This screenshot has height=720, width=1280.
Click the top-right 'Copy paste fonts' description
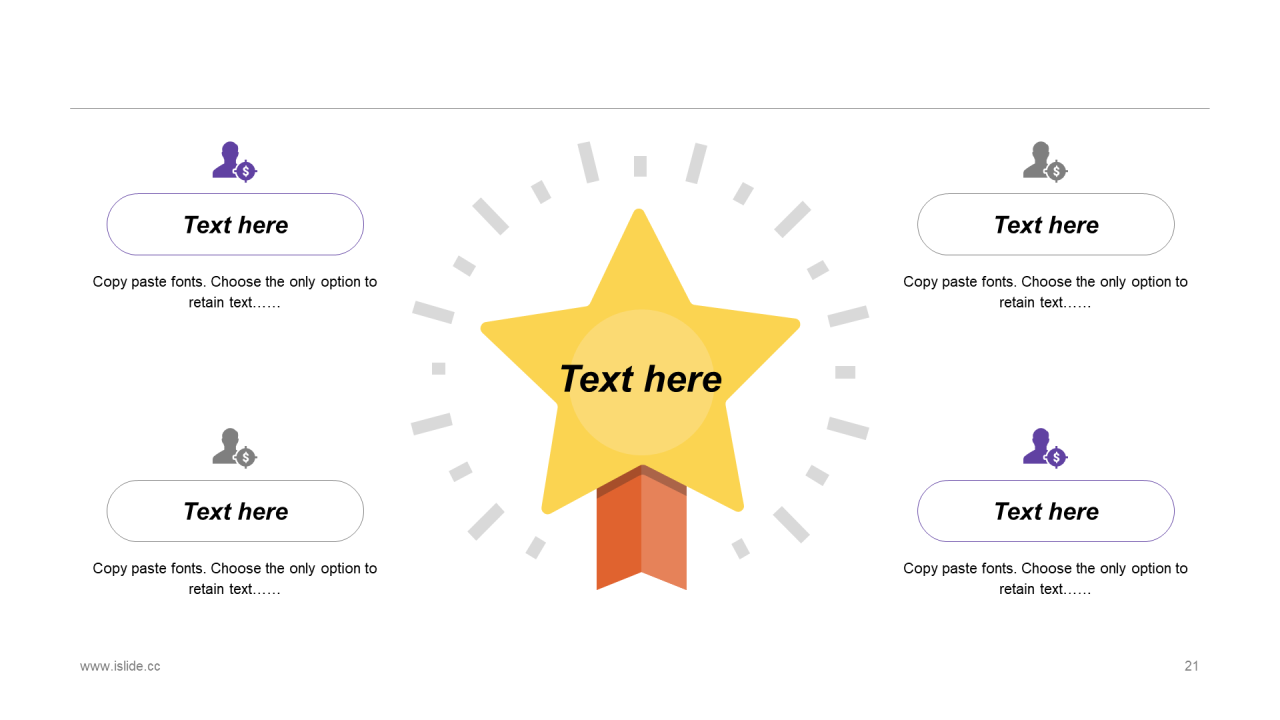pyautogui.click(x=1045, y=292)
